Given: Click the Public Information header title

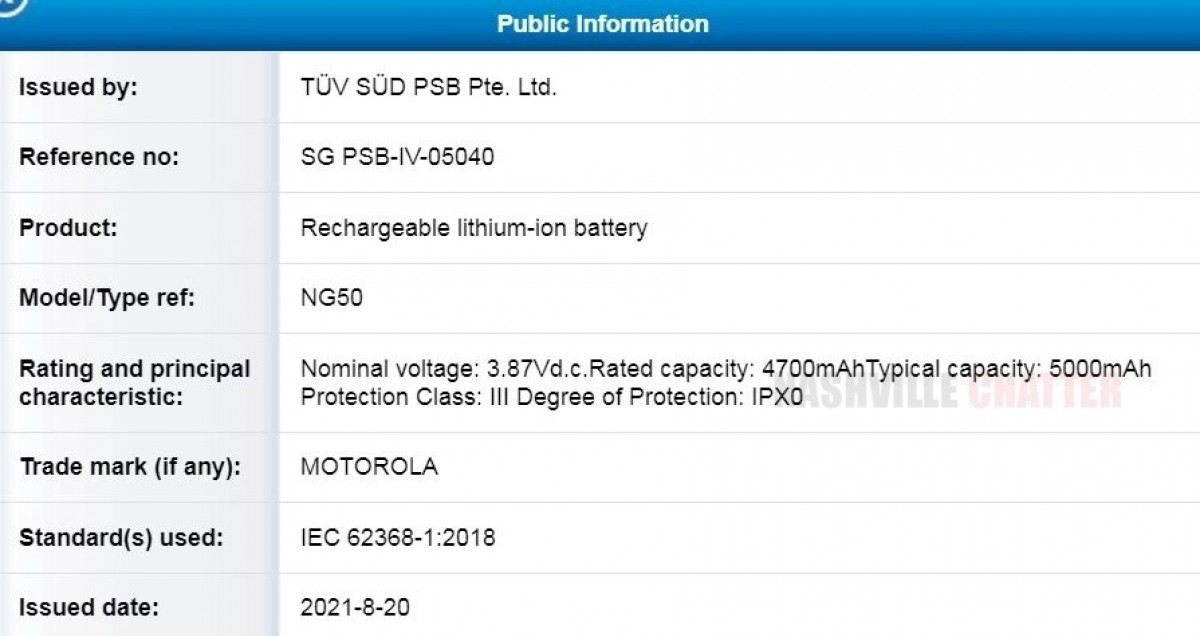Looking at the screenshot, I should (x=602, y=24).
